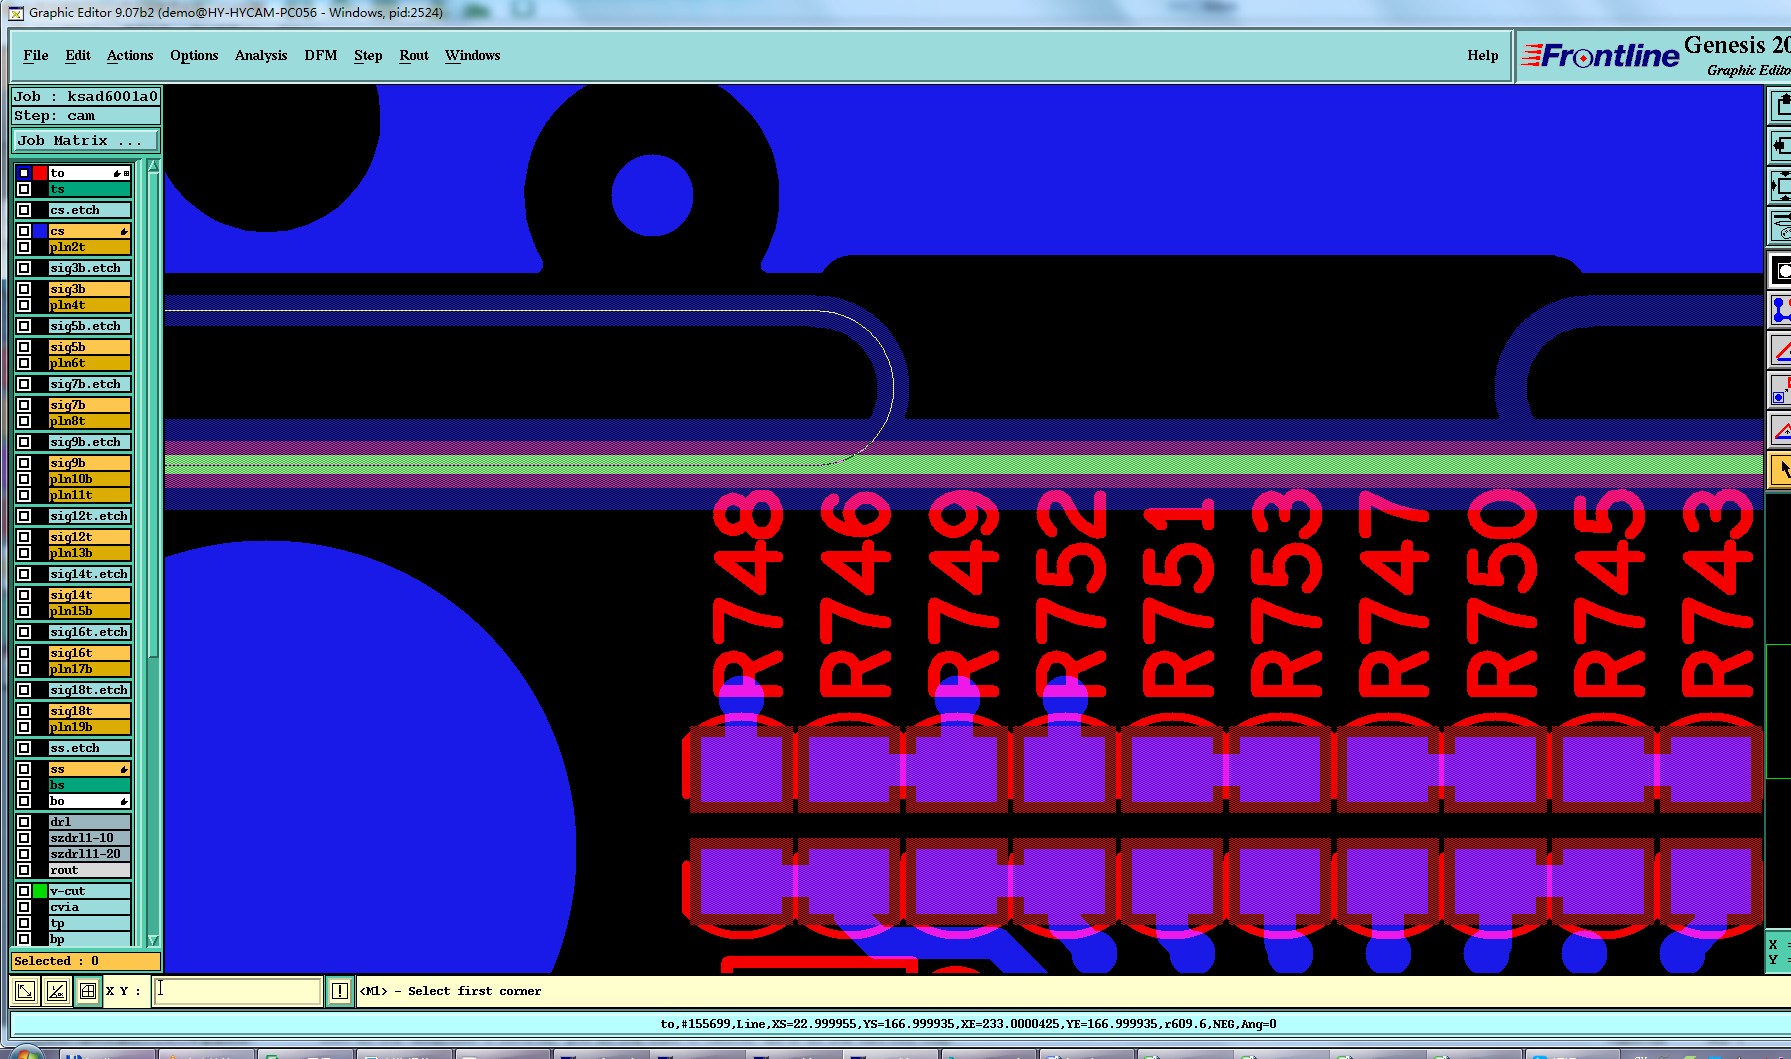Select the rout layer name
Image resolution: width=1791 pixels, height=1059 pixels.
(x=89, y=870)
